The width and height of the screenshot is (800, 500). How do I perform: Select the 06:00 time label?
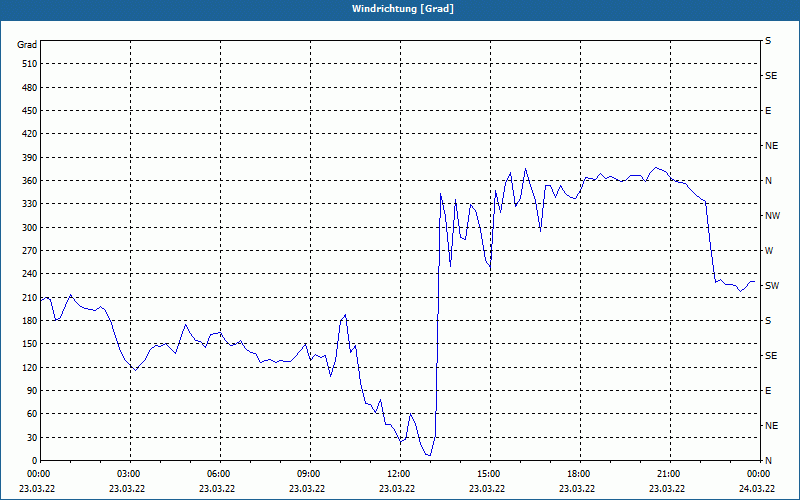tap(220, 474)
